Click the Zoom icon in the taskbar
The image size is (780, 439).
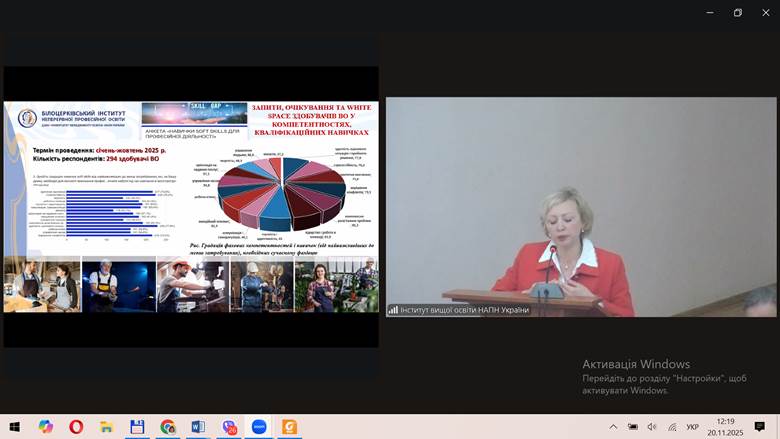pos(259,426)
